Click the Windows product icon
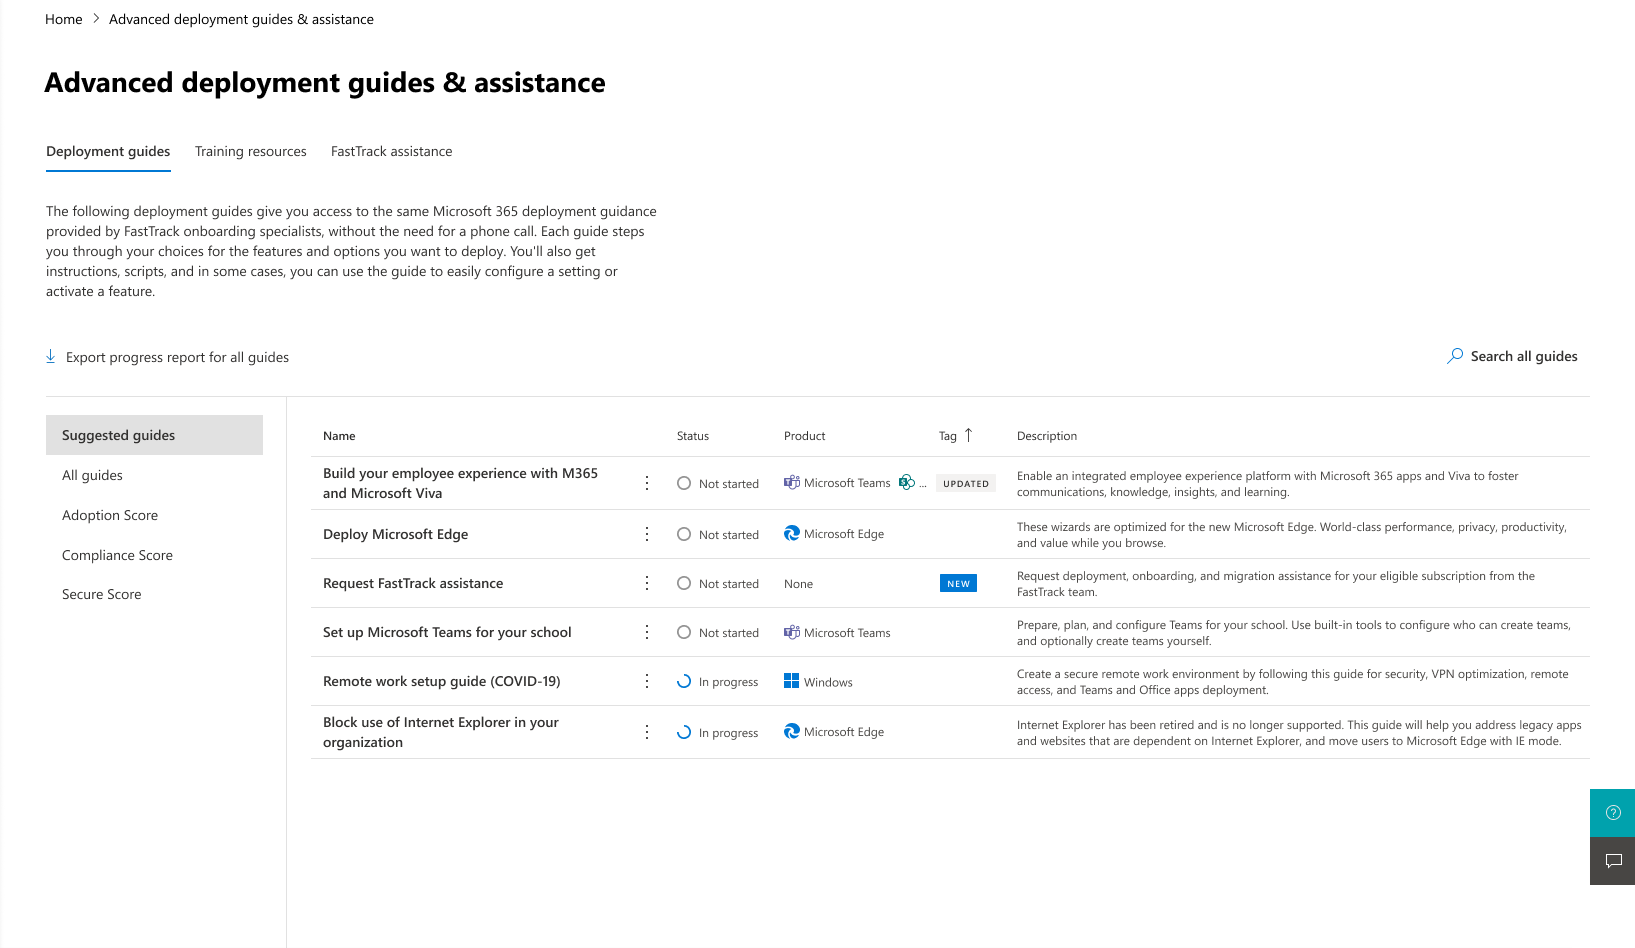 click(791, 681)
